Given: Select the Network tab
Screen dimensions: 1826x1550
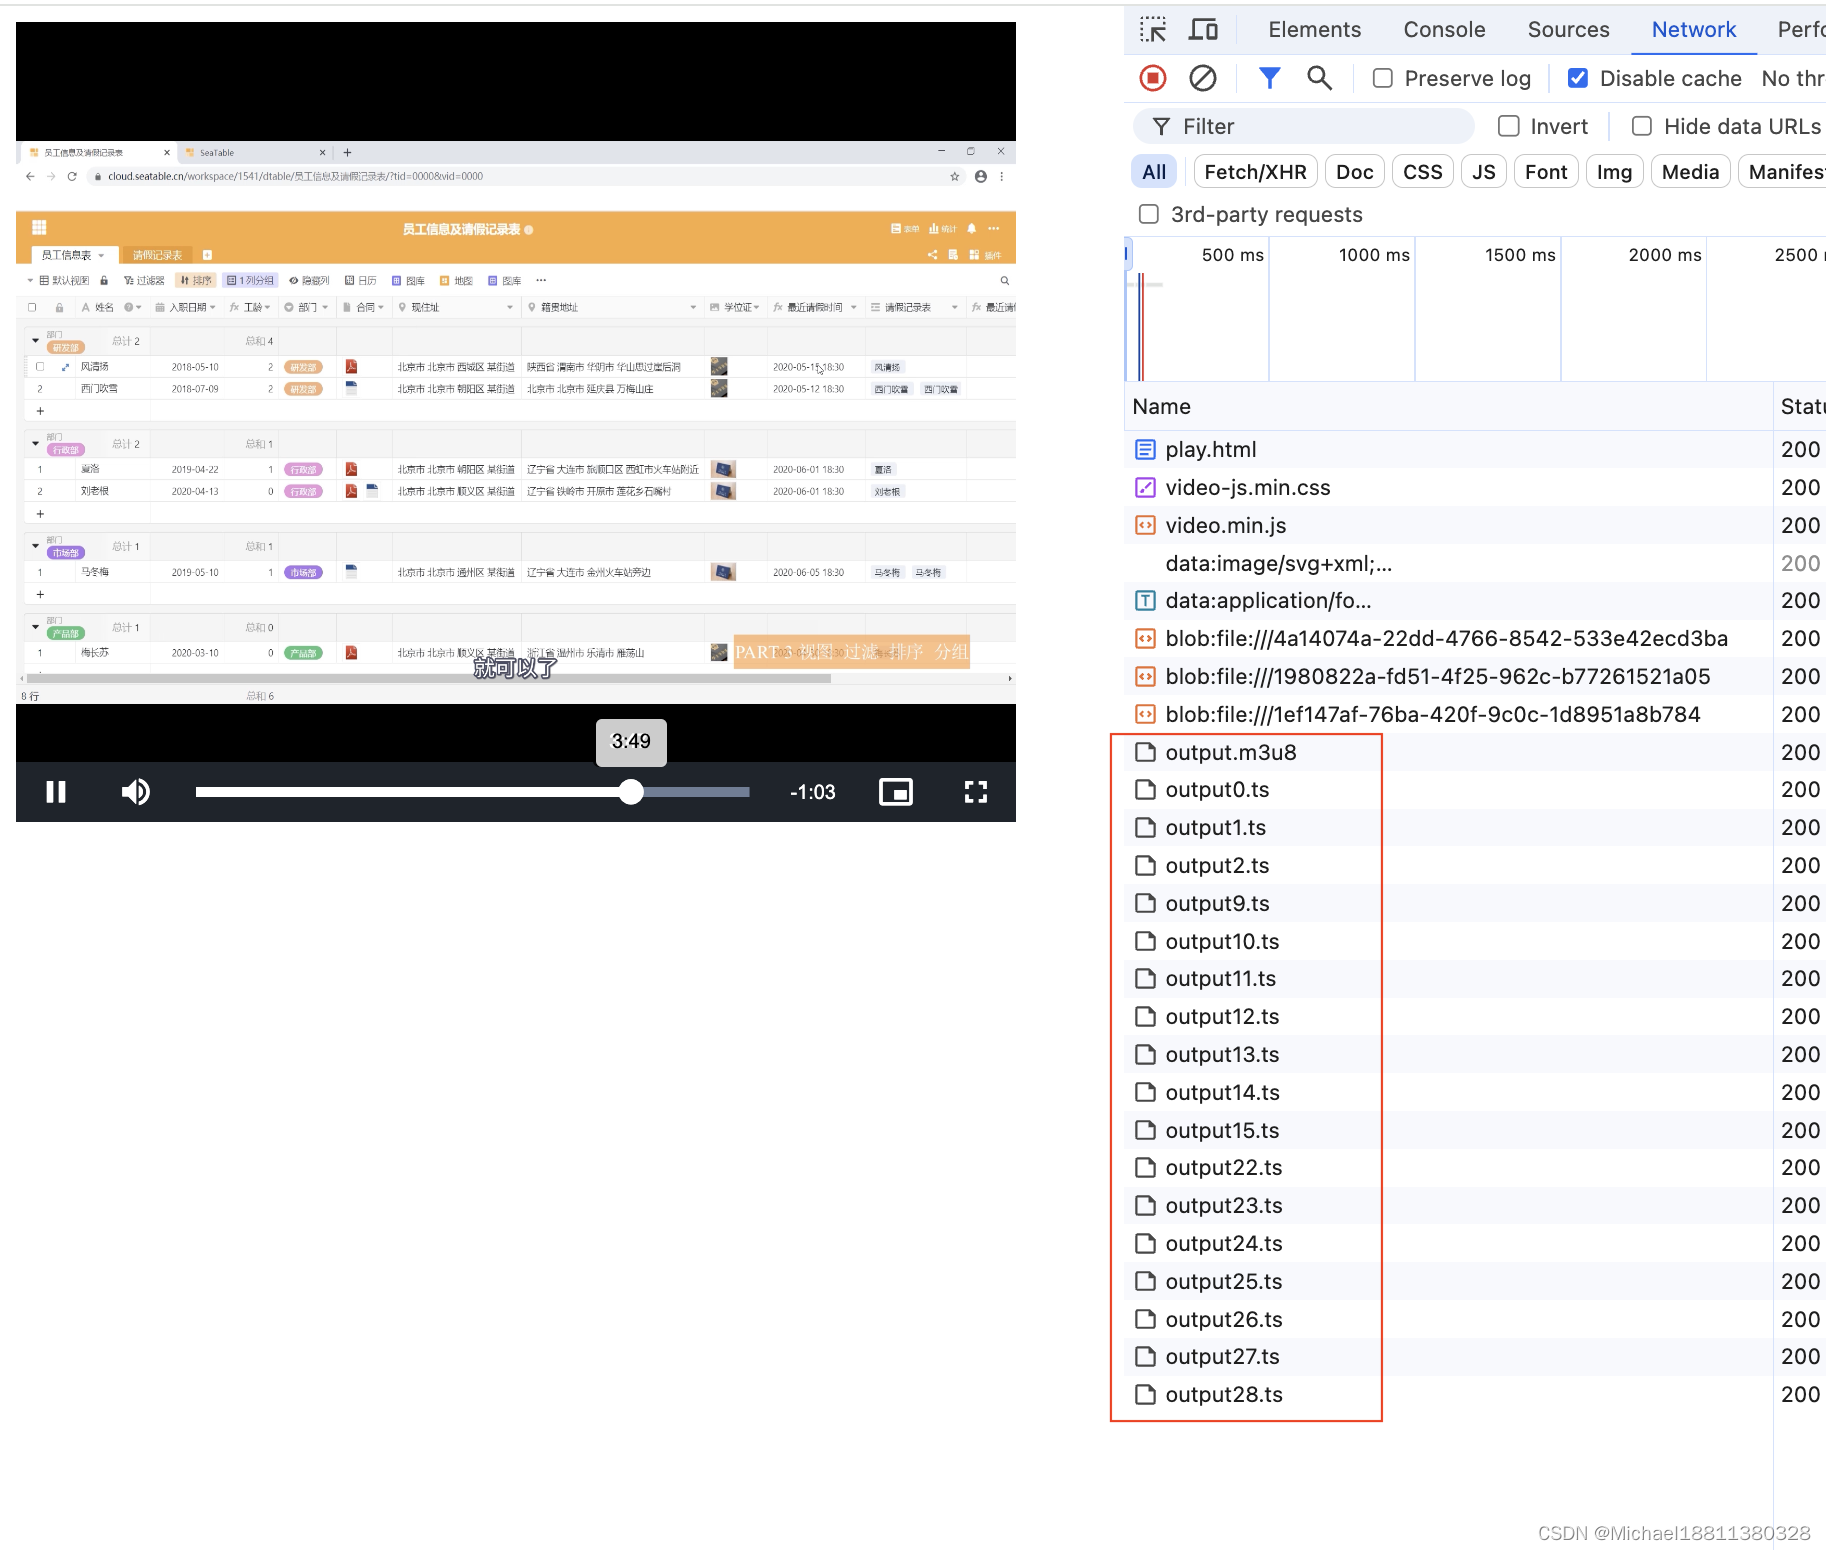Looking at the screenshot, I should tap(1693, 29).
